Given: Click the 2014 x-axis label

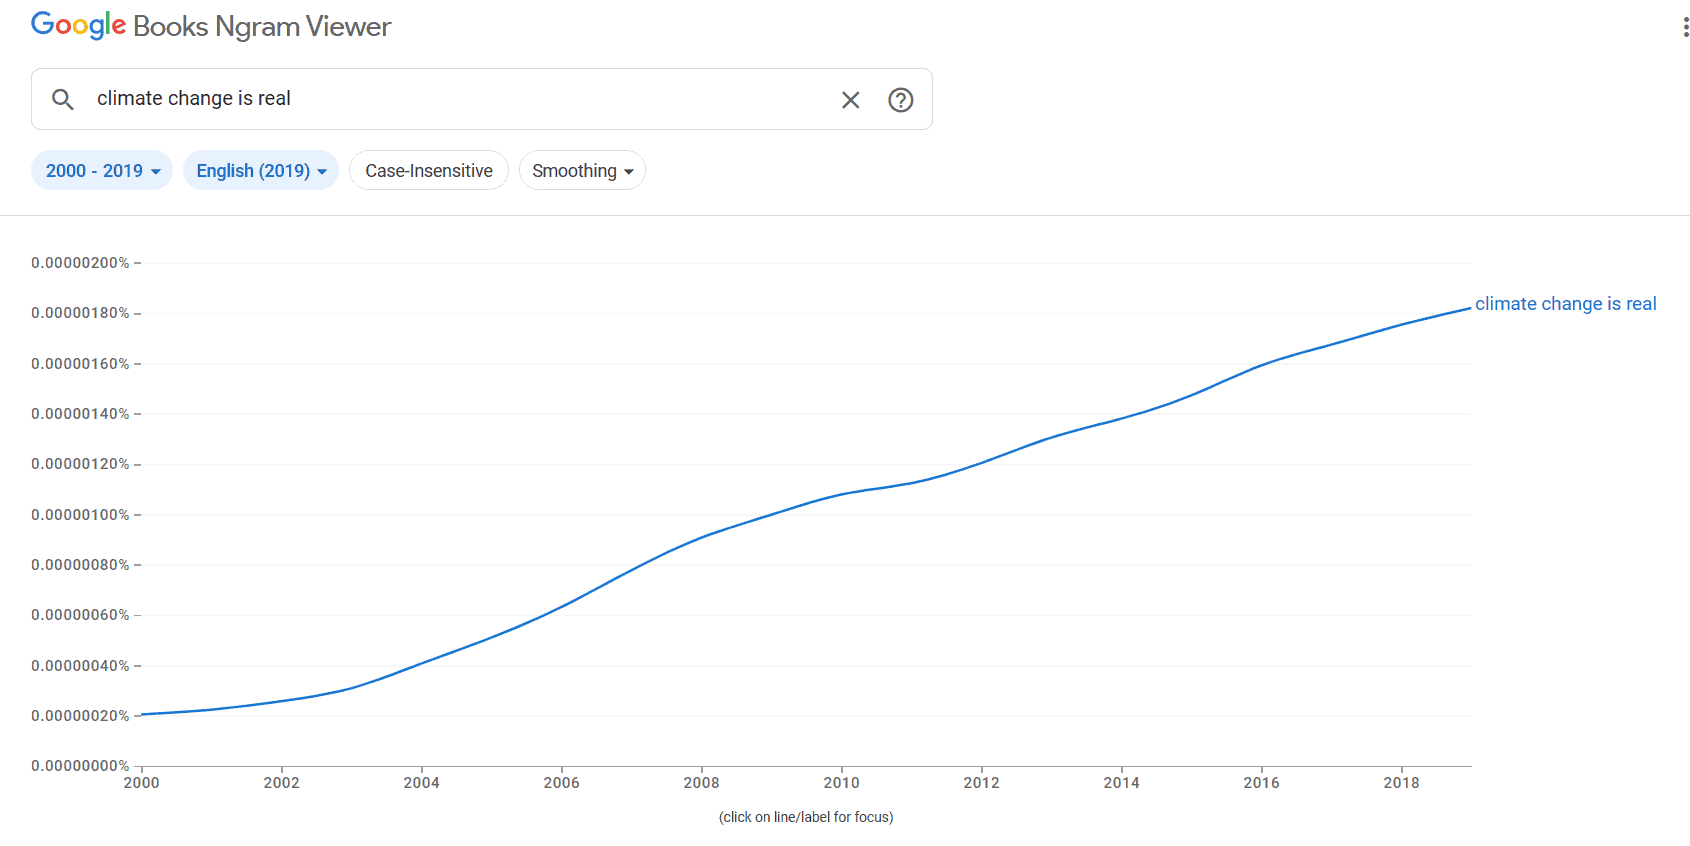Looking at the screenshot, I should click(1121, 783).
